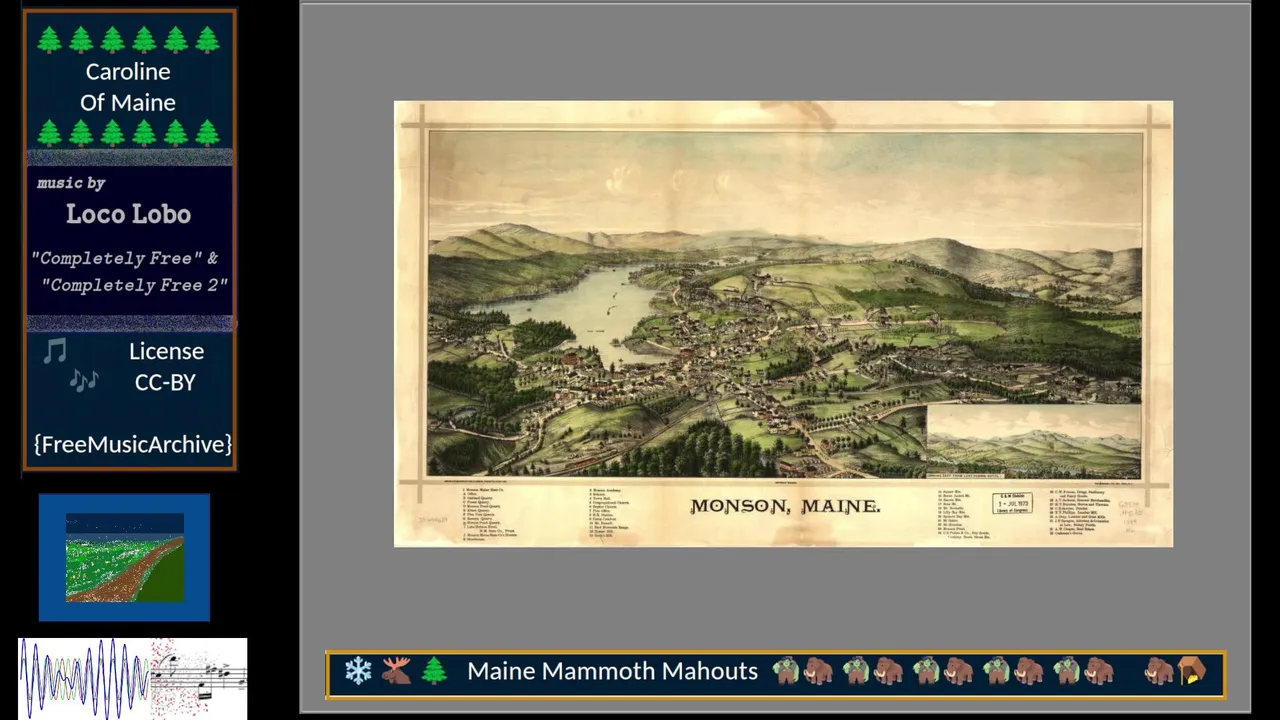Click the landscape painting thumbnail with path
The image size is (1280, 720).
pos(125,557)
